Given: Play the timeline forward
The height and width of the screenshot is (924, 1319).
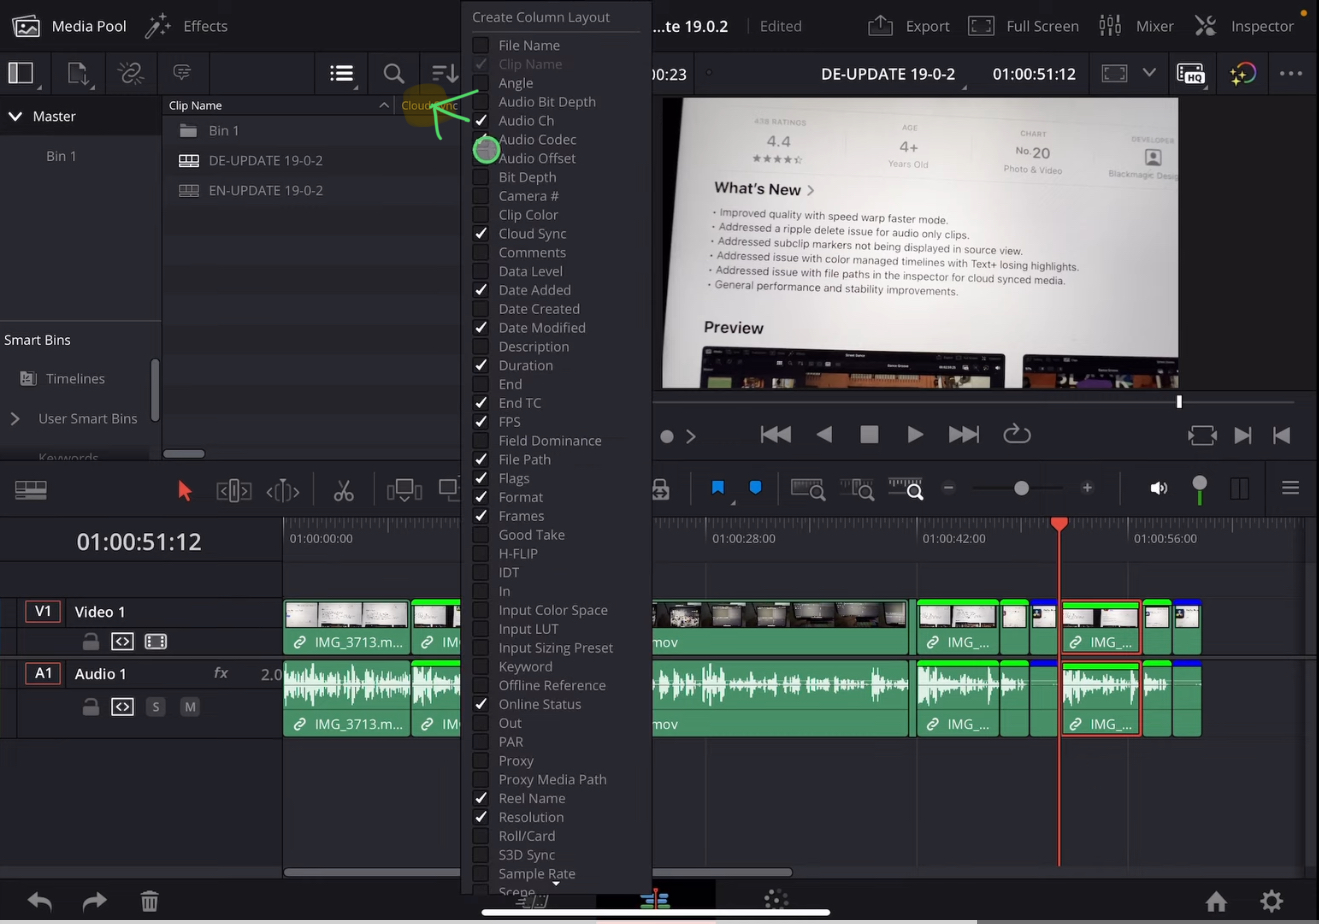Looking at the screenshot, I should pyautogui.click(x=914, y=434).
